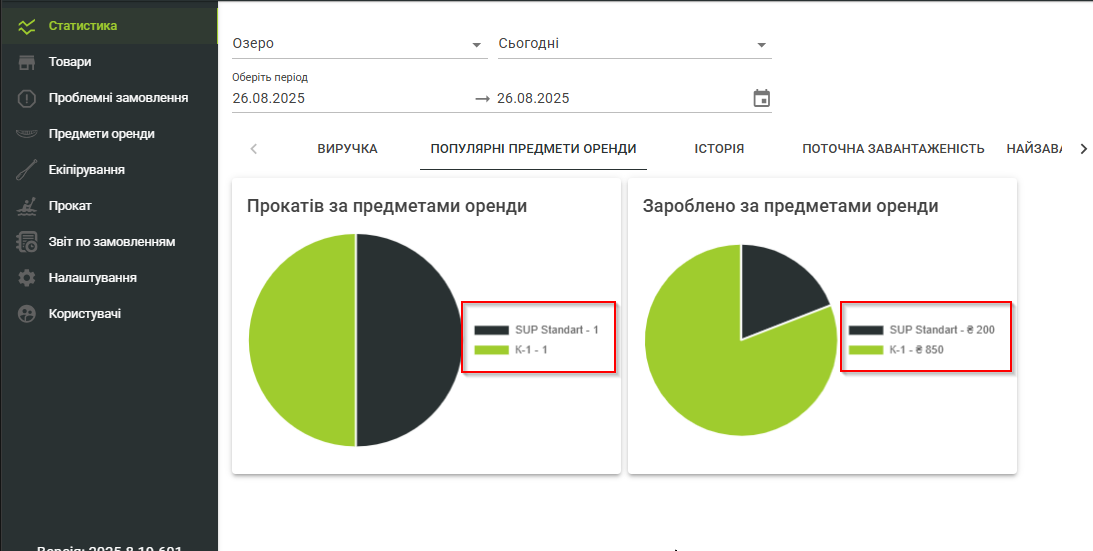Open Поточна завантаженість tab
The image size is (1093, 551).
coord(893,149)
